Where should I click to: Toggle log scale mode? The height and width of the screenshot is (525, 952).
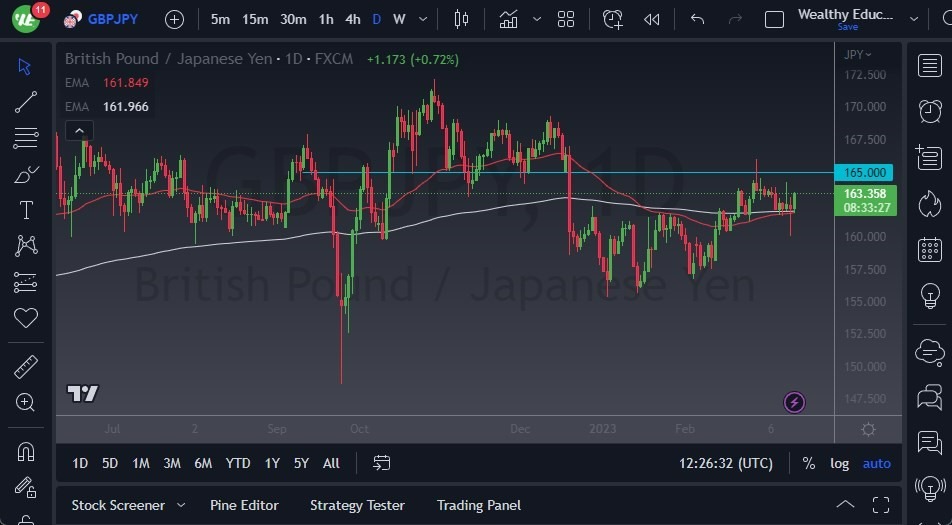(840, 463)
